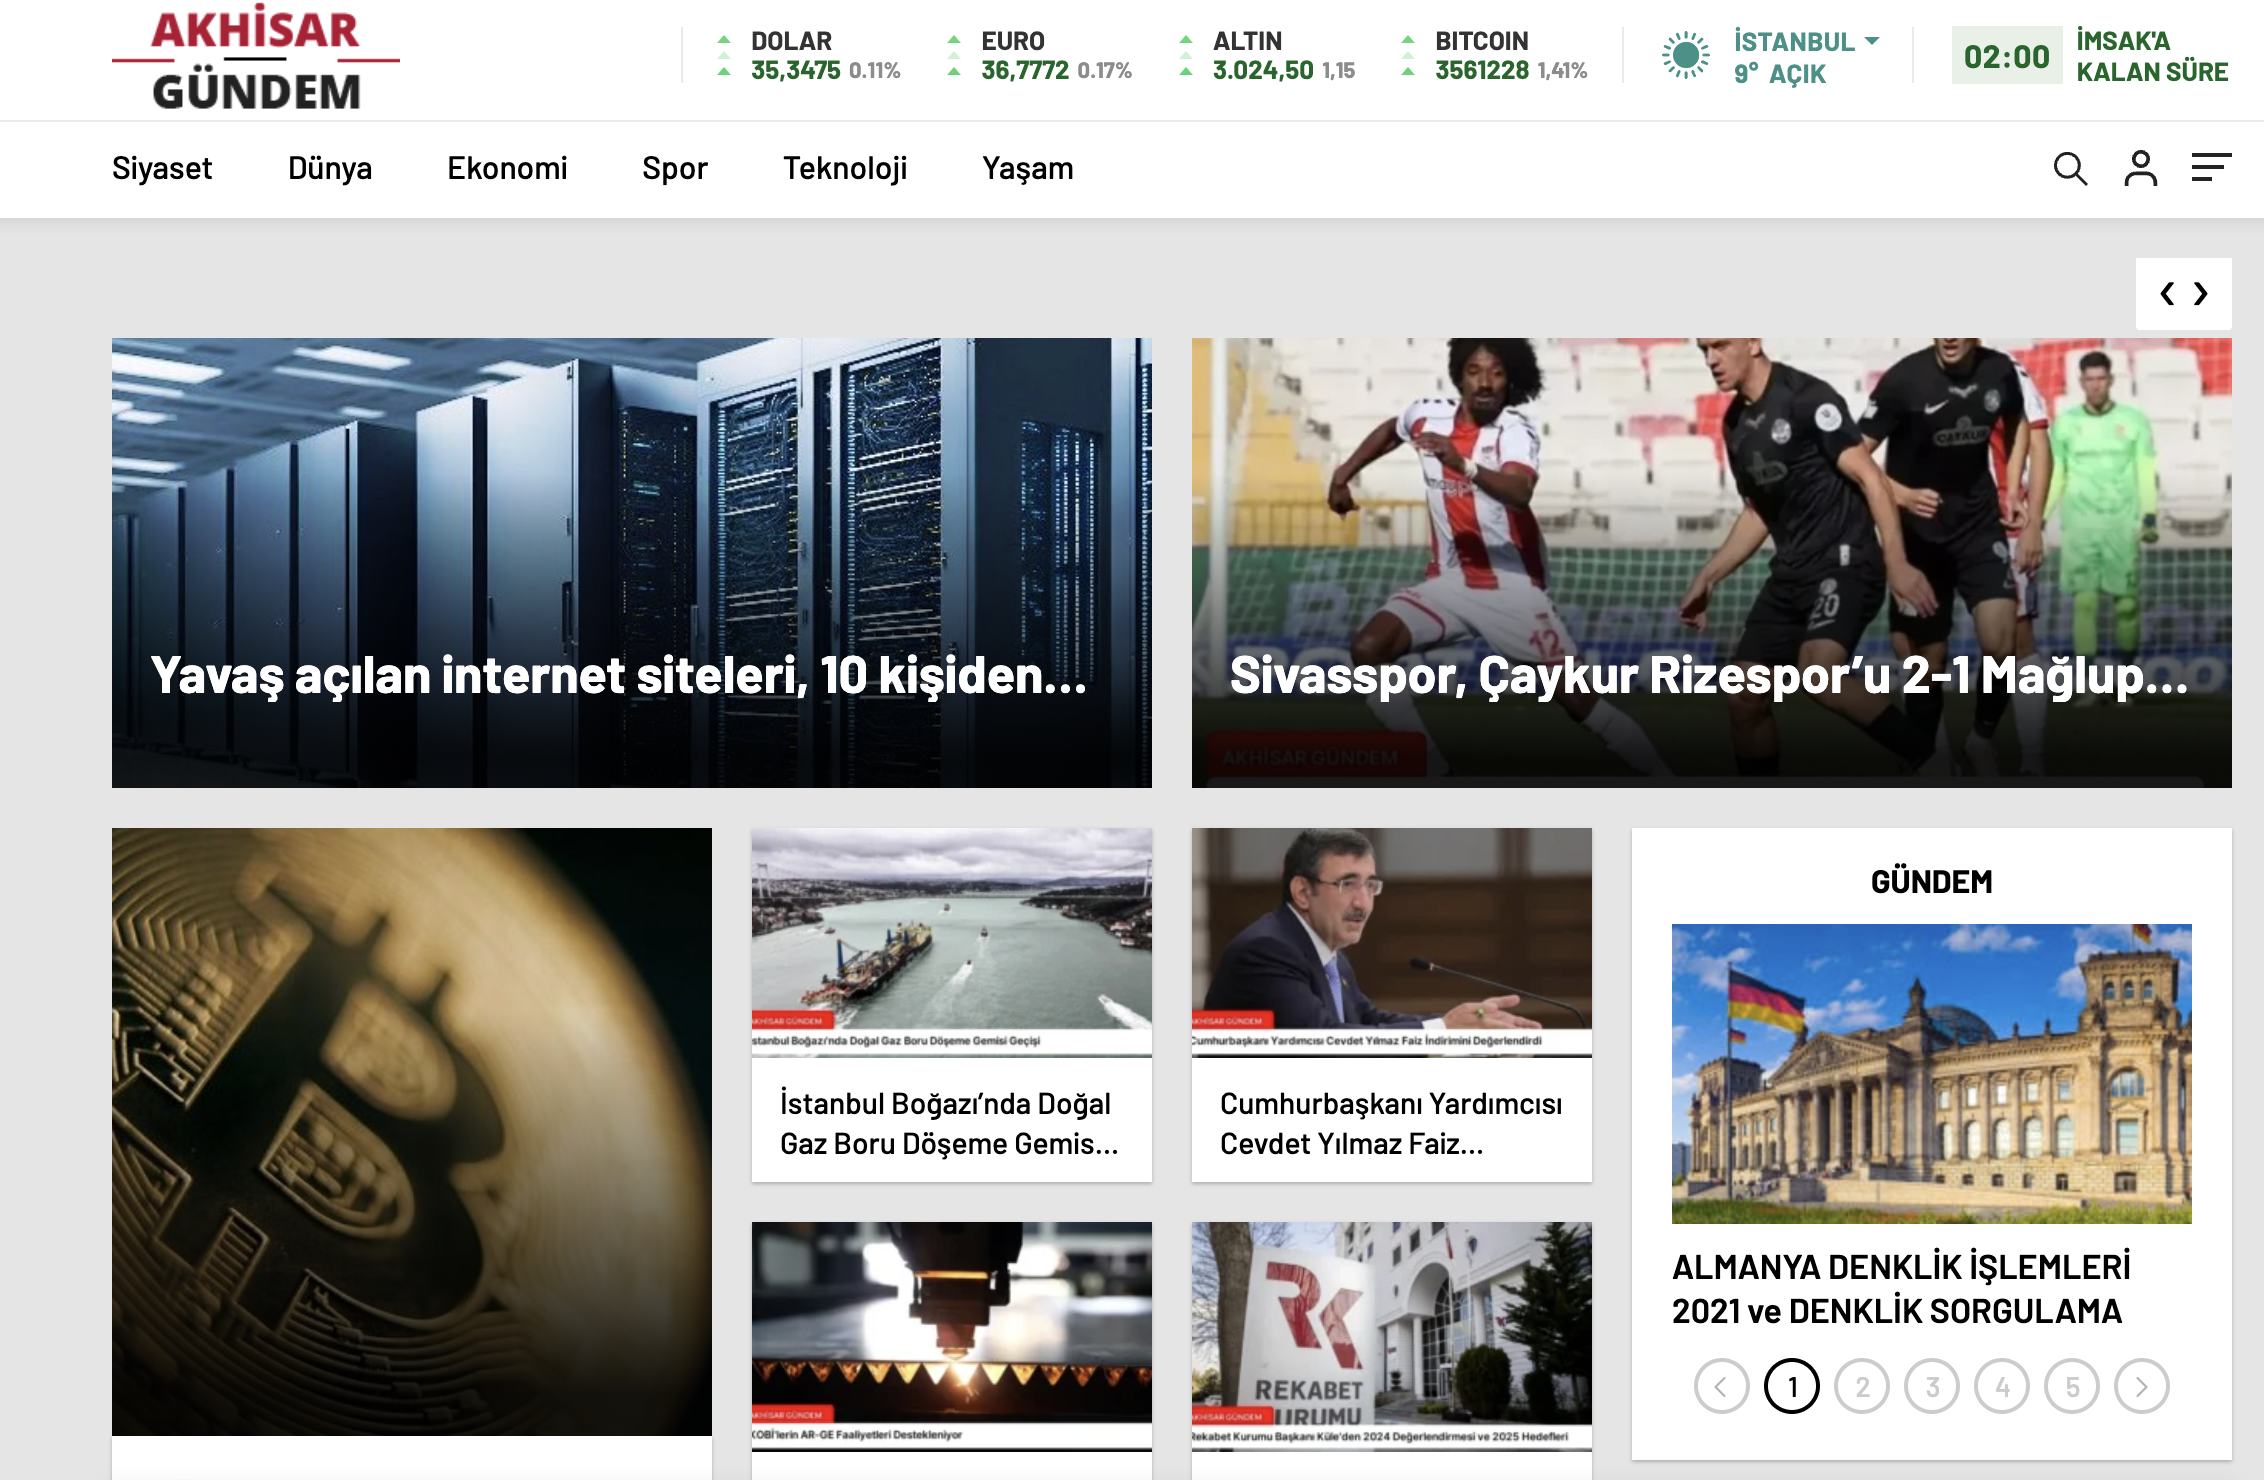Open Yavaş açılan internet siteleri headline
This screenshot has width=2264, height=1480.
(x=619, y=675)
